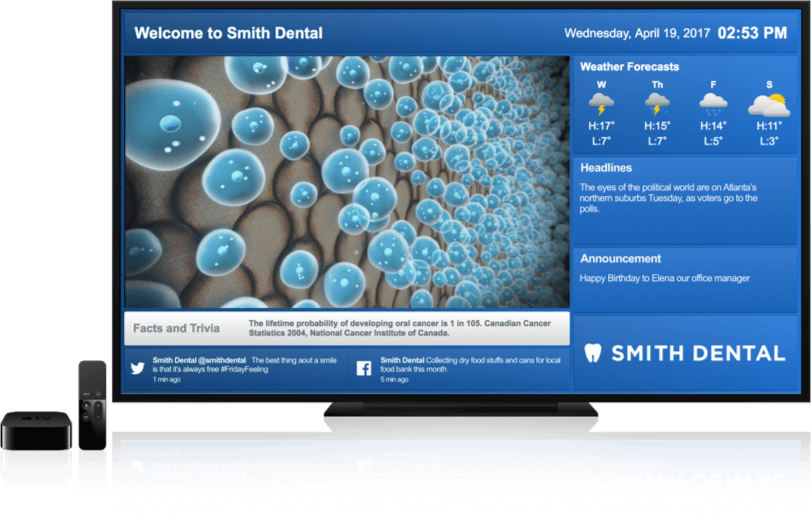The height and width of the screenshot is (515, 811).
Task: Click the date 'Wednesday, April 19, 2017'
Action: [637, 34]
